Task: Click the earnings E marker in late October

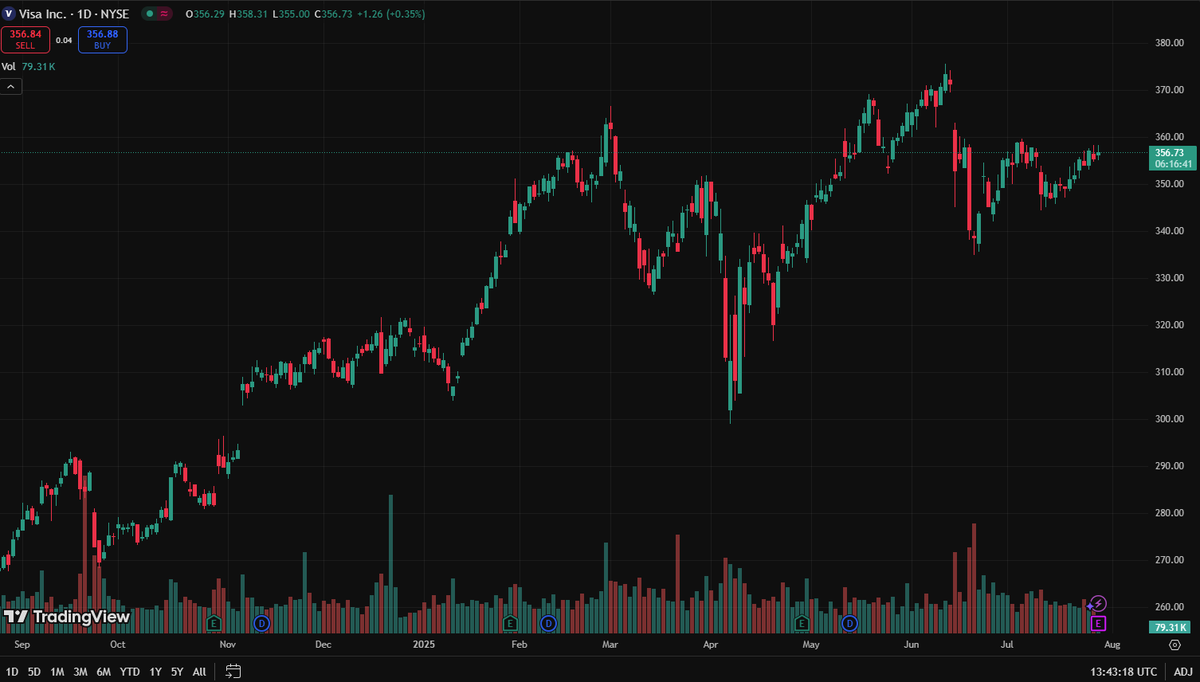Action: [x=213, y=623]
